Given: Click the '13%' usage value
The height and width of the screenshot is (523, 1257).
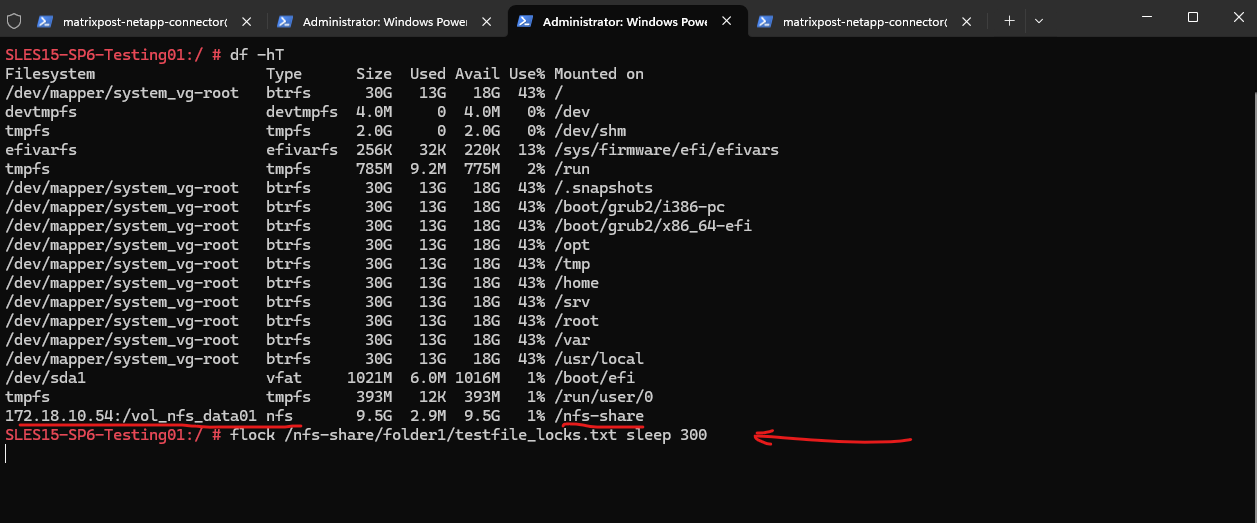Looking at the screenshot, I should [x=531, y=150].
